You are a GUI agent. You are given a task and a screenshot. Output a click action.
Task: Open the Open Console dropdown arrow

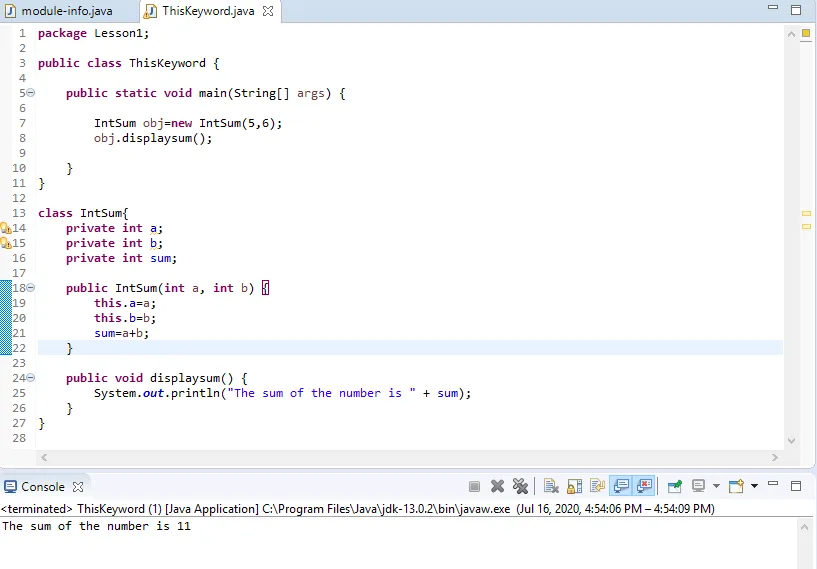coord(754,486)
